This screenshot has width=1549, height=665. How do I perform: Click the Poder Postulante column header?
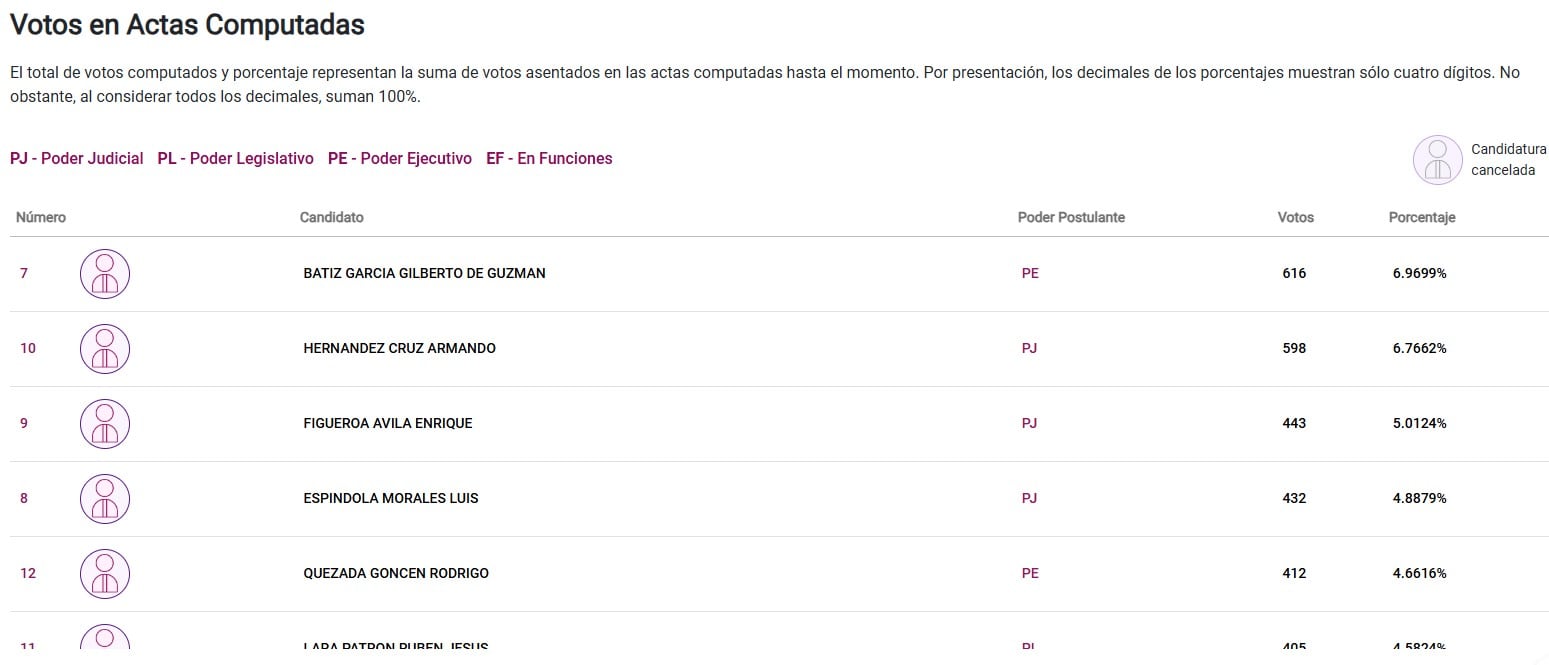click(x=1071, y=217)
